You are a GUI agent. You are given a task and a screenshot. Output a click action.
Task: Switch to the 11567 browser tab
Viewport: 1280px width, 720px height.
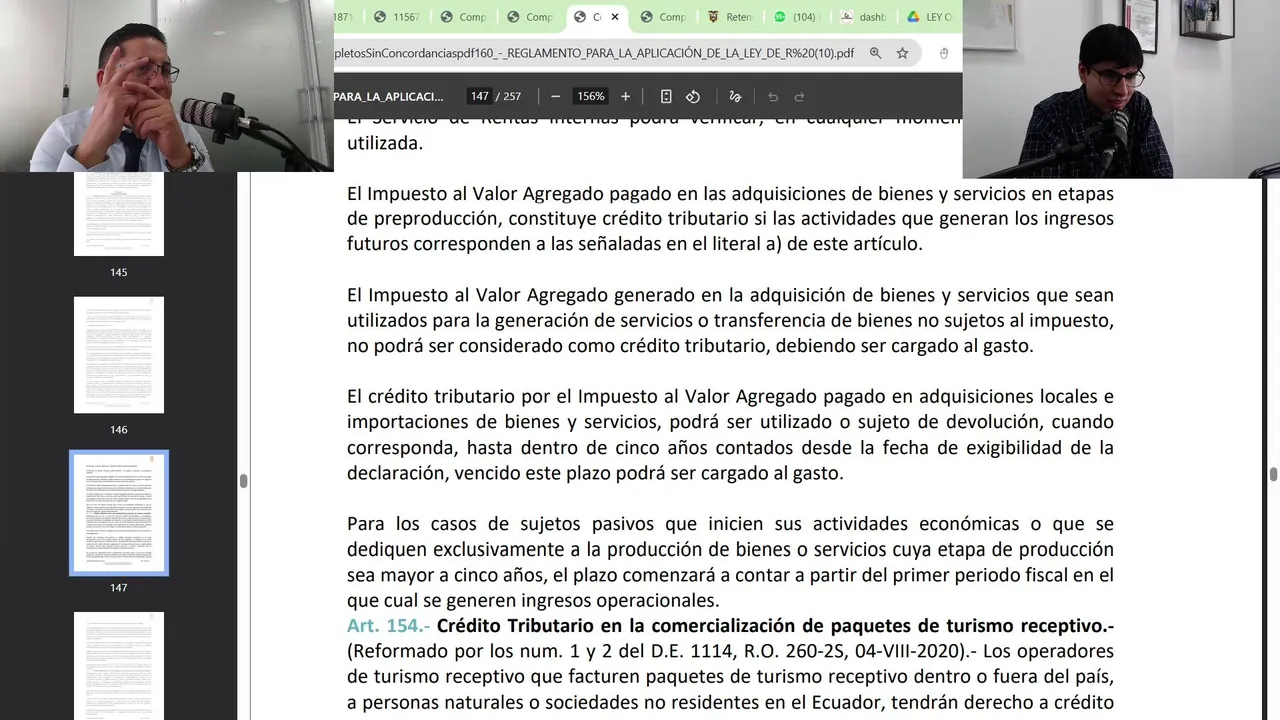397,17
